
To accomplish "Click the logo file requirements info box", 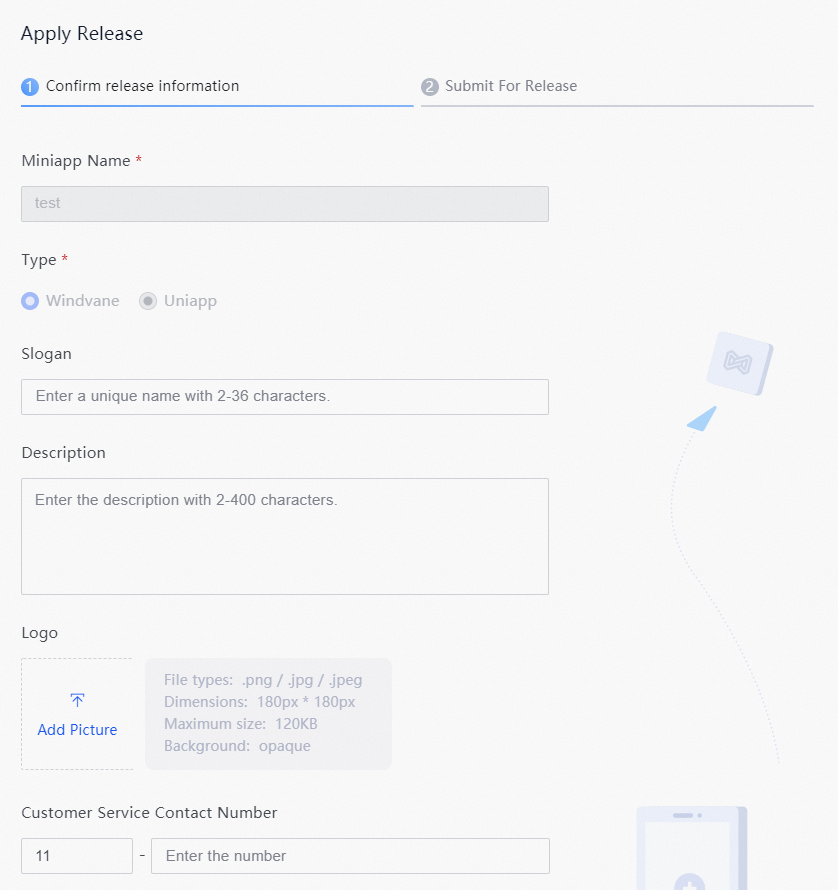I will coord(269,713).
